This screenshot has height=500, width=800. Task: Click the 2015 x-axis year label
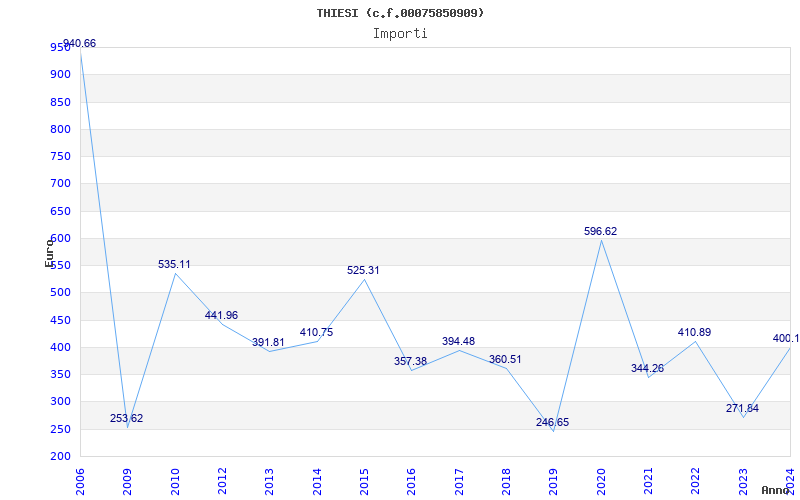(x=364, y=481)
